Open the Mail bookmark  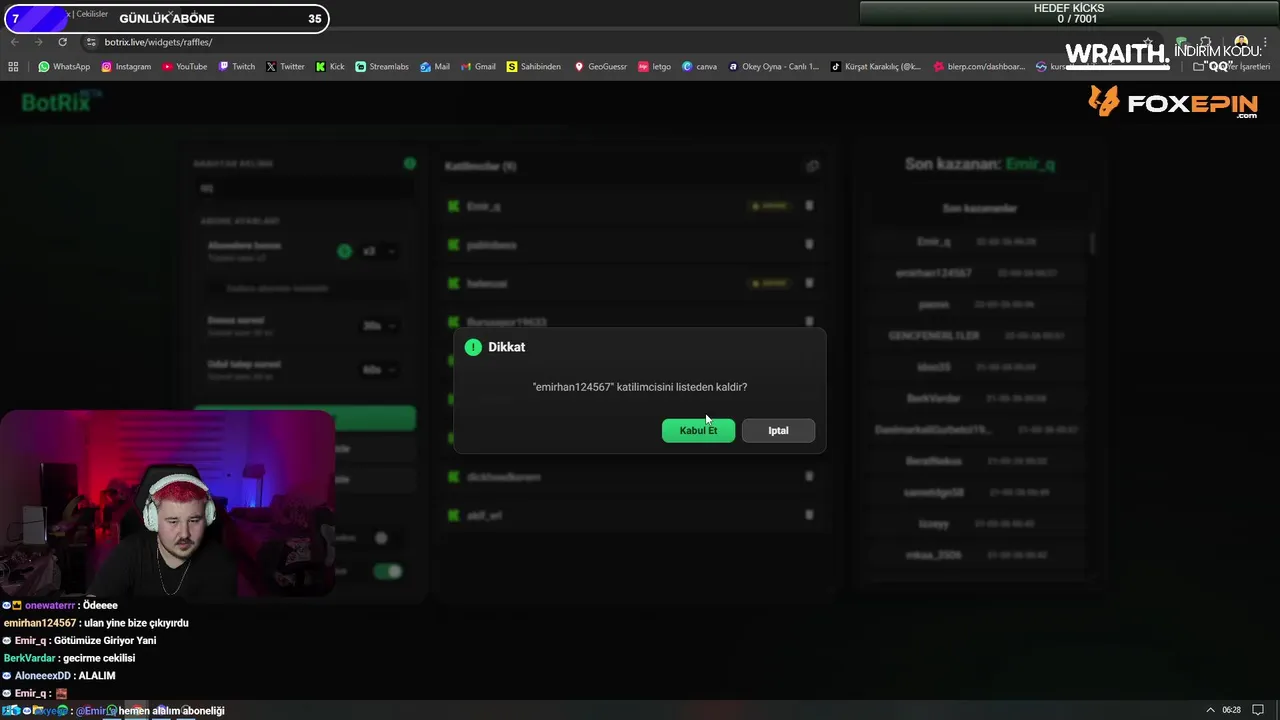(x=435, y=67)
